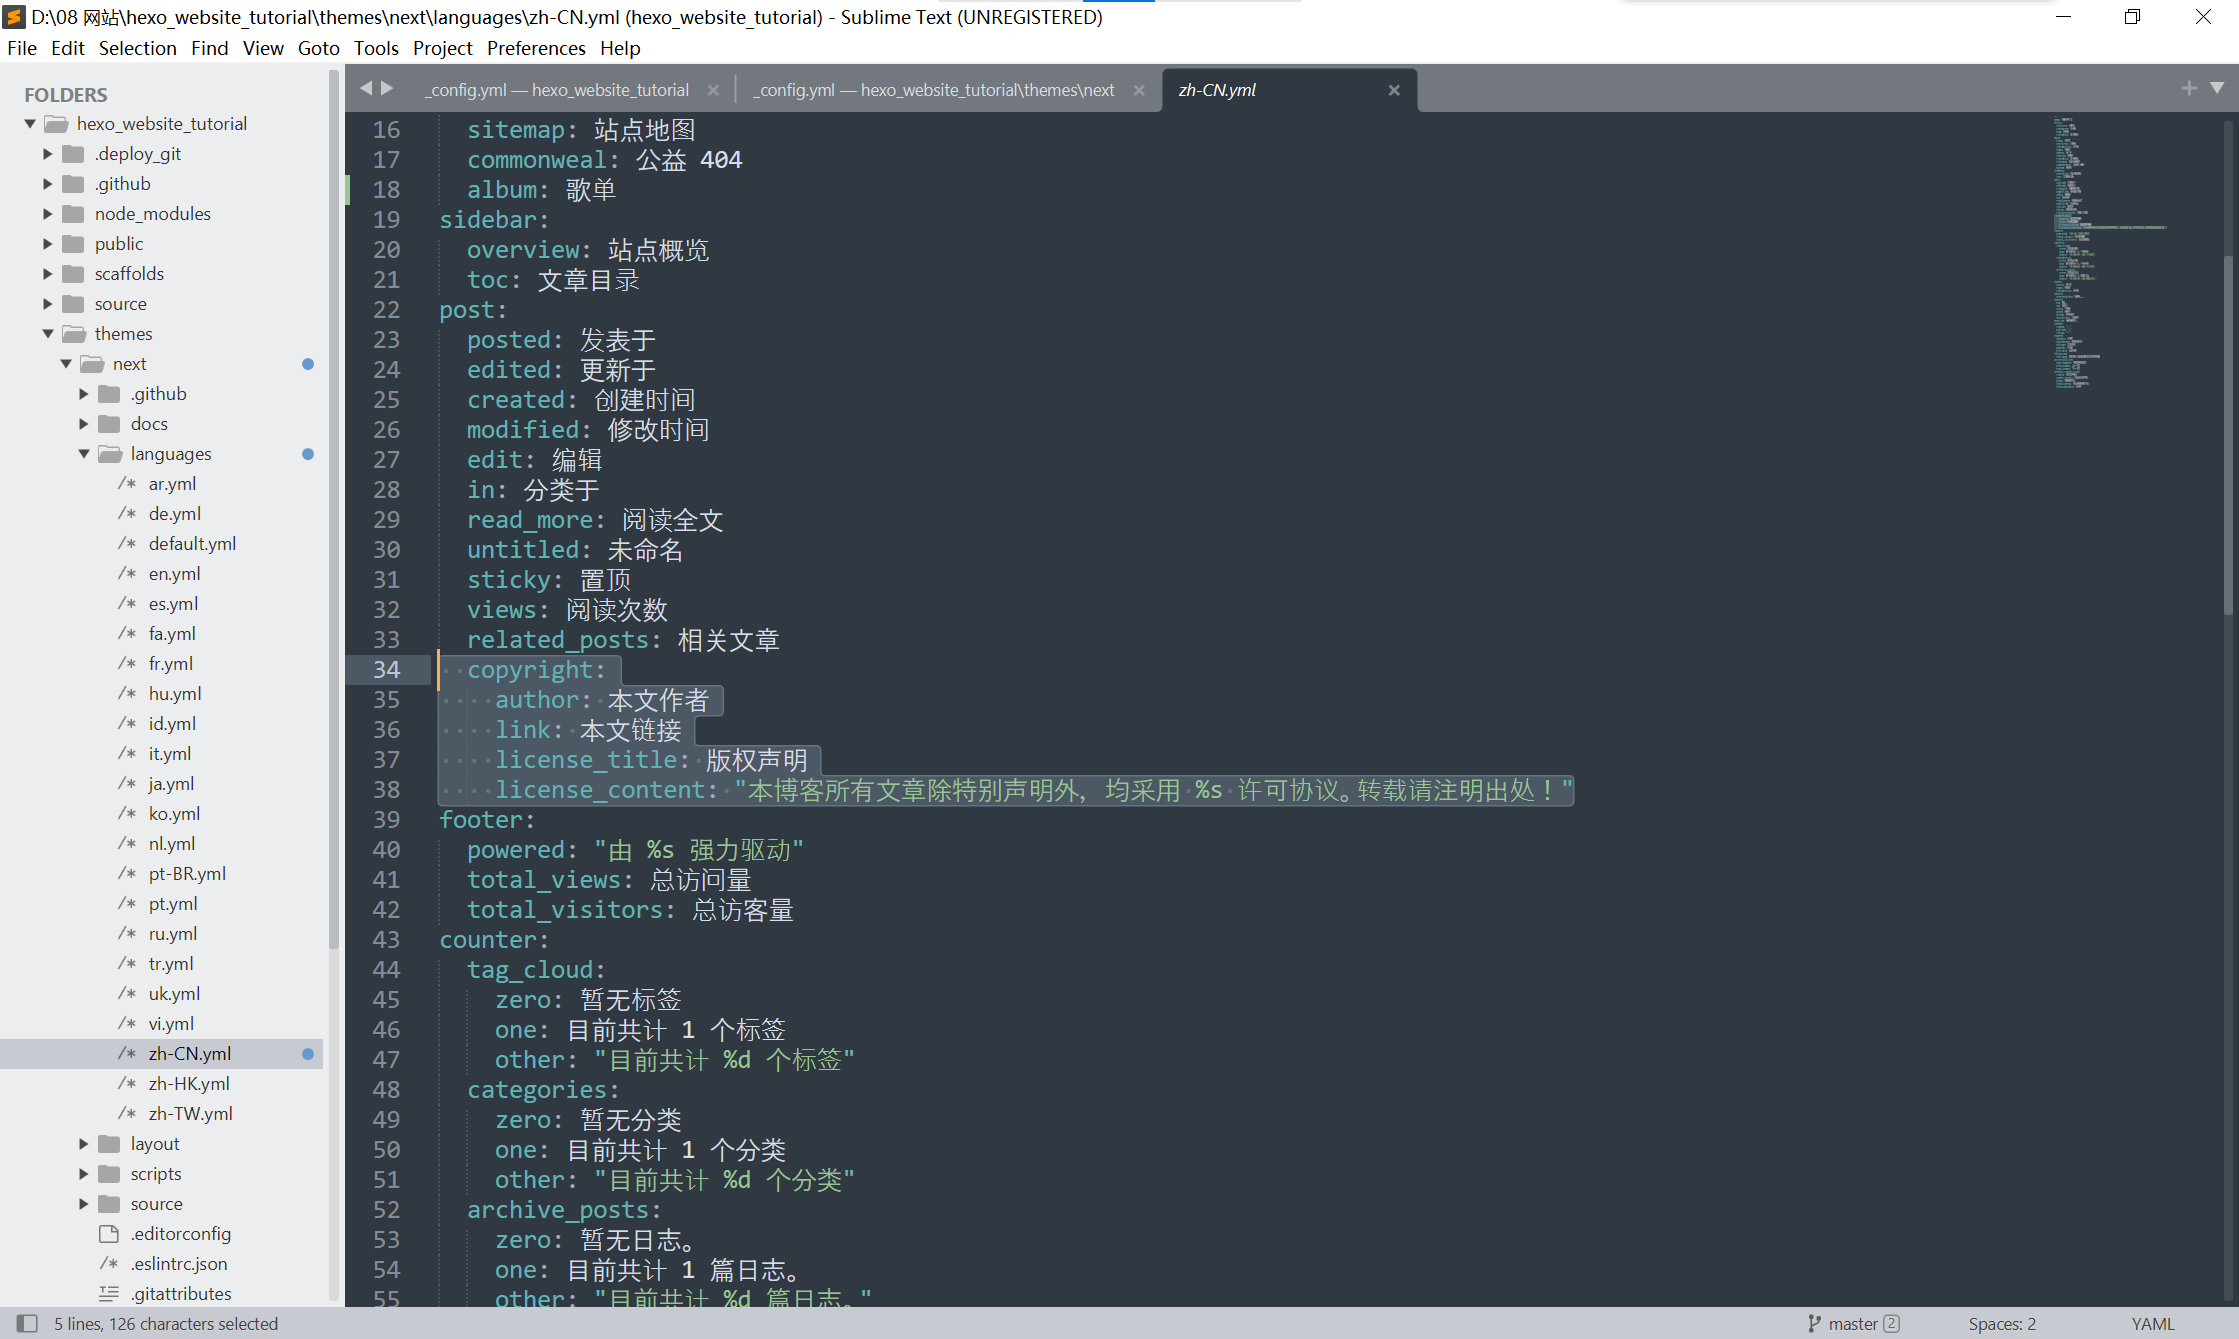Image resolution: width=2239 pixels, height=1339 pixels.
Task: Close the zh-CN.yml tab
Action: [1394, 90]
